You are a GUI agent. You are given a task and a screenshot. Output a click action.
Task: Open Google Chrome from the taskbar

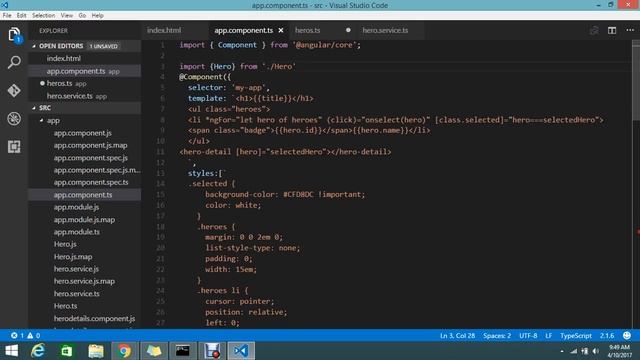pyautogui.click(x=124, y=351)
